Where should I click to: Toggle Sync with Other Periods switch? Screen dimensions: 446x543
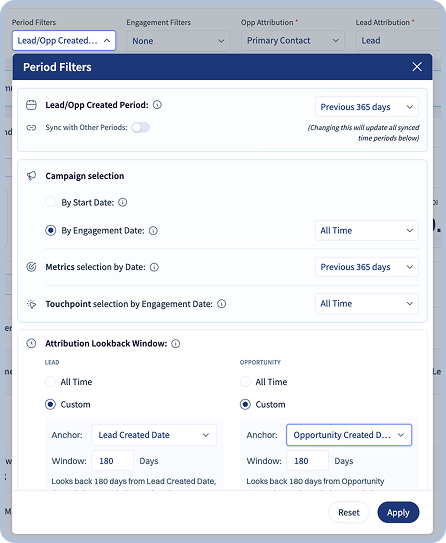(x=141, y=127)
